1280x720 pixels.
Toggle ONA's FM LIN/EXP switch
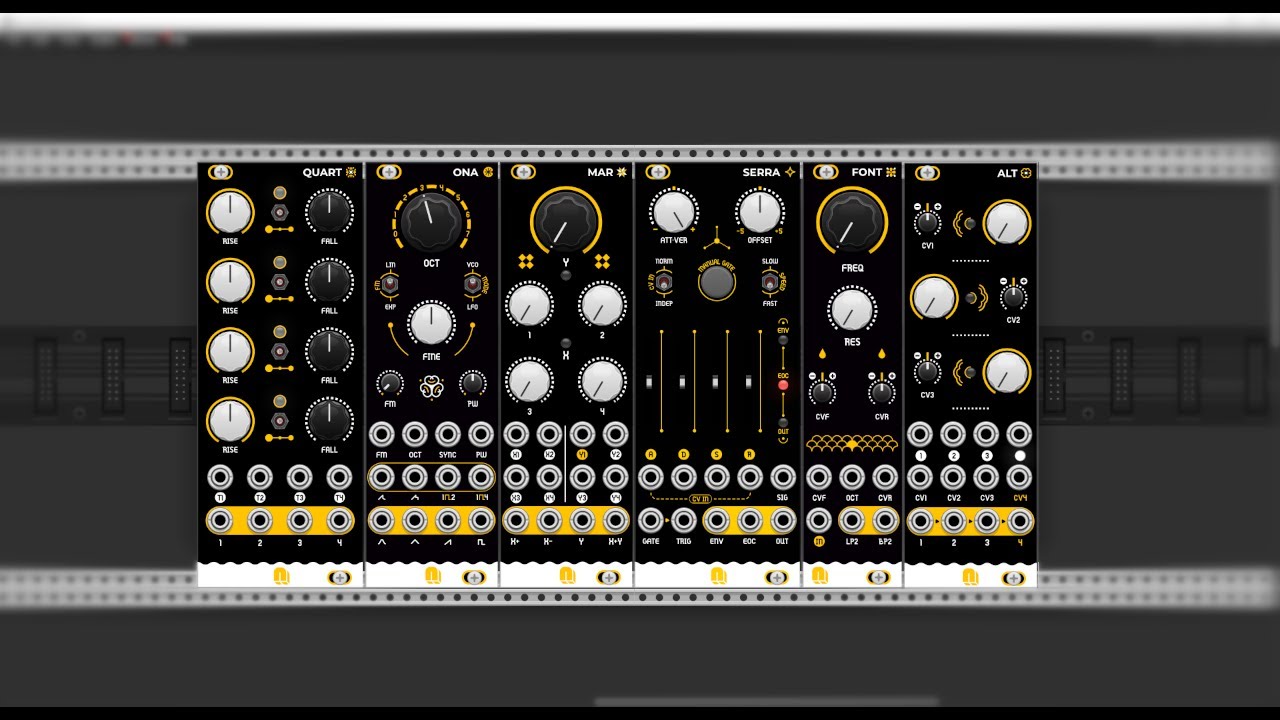tap(390, 285)
